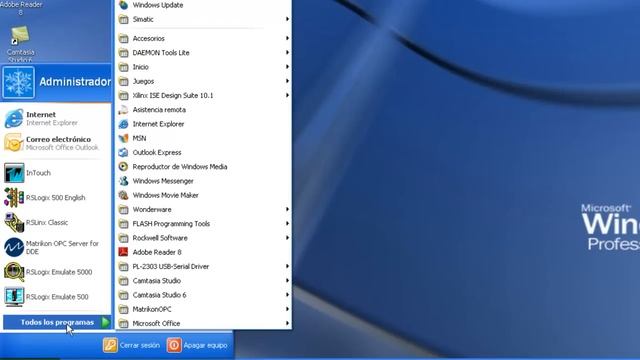Viewport: 640px width, 360px height.
Task: Click the Wonderware text label
Action: (152, 209)
